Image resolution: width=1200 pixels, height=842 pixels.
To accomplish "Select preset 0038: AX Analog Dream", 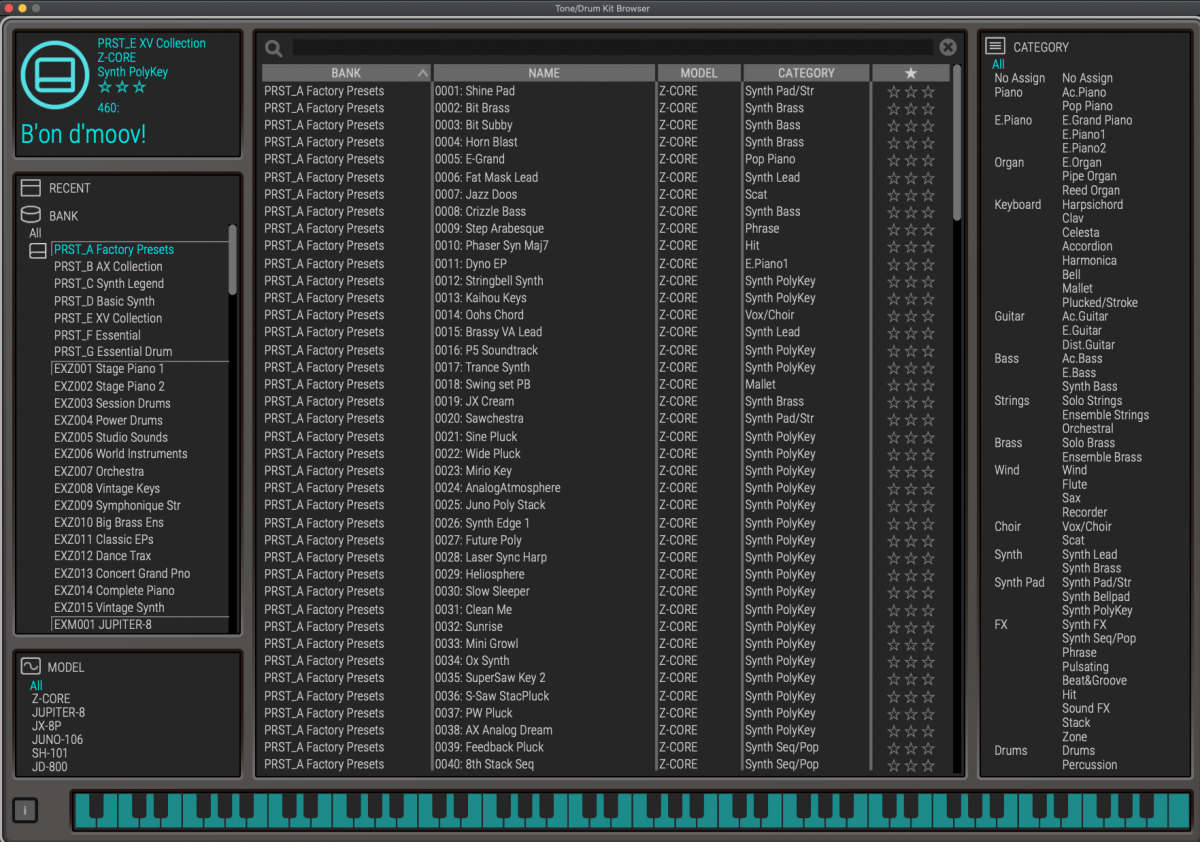I will [493, 731].
